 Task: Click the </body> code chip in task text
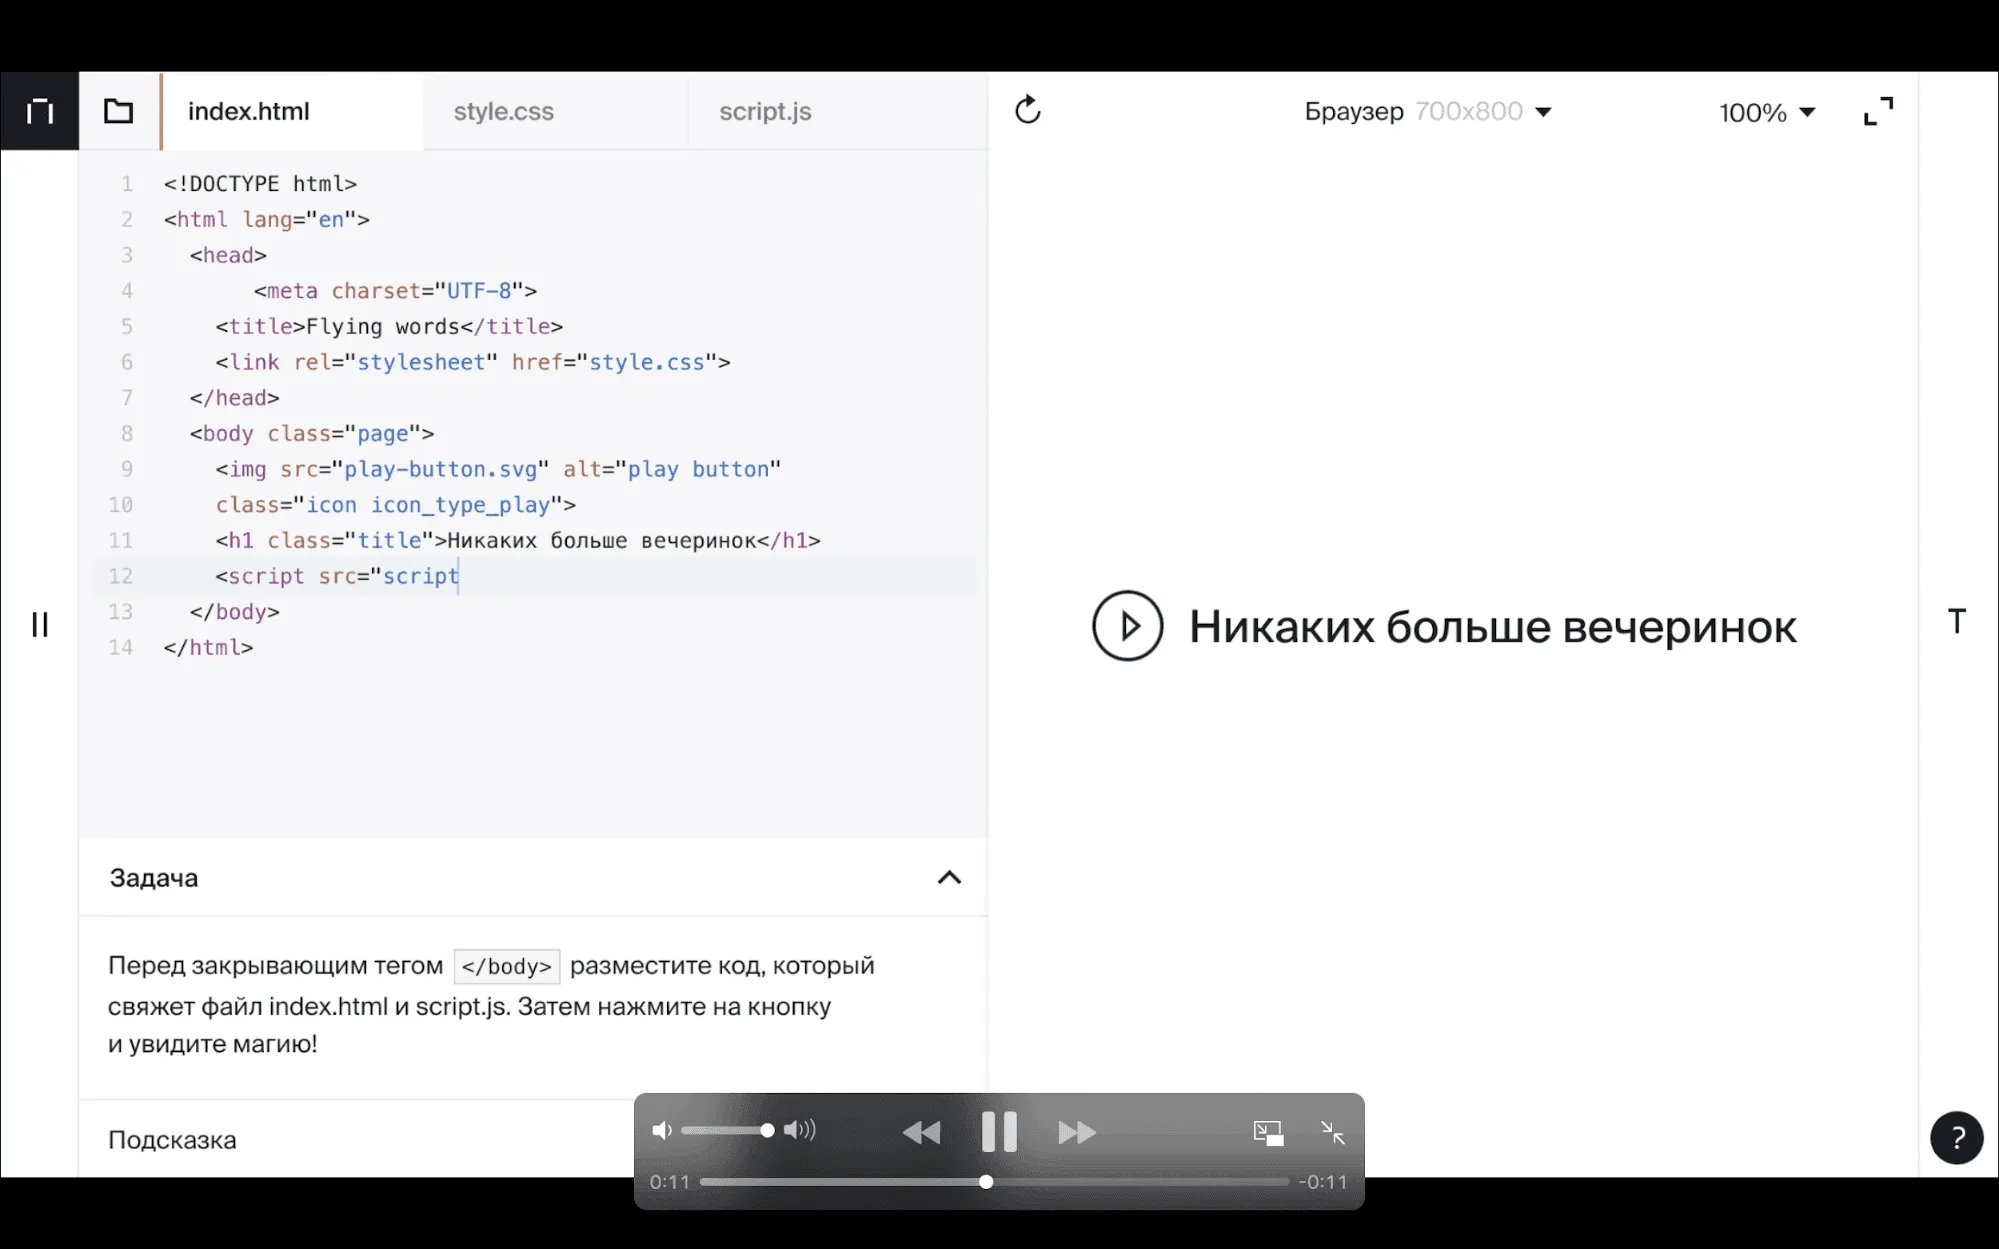(507, 966)
